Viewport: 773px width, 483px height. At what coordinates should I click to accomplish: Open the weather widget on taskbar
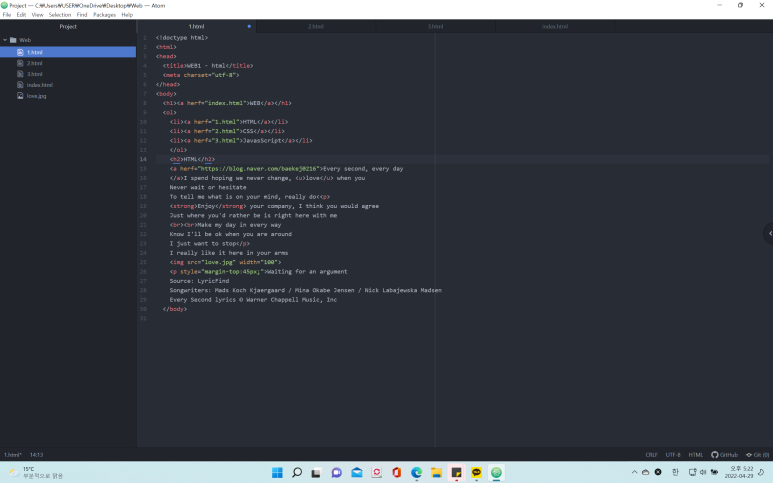(36, 472)
